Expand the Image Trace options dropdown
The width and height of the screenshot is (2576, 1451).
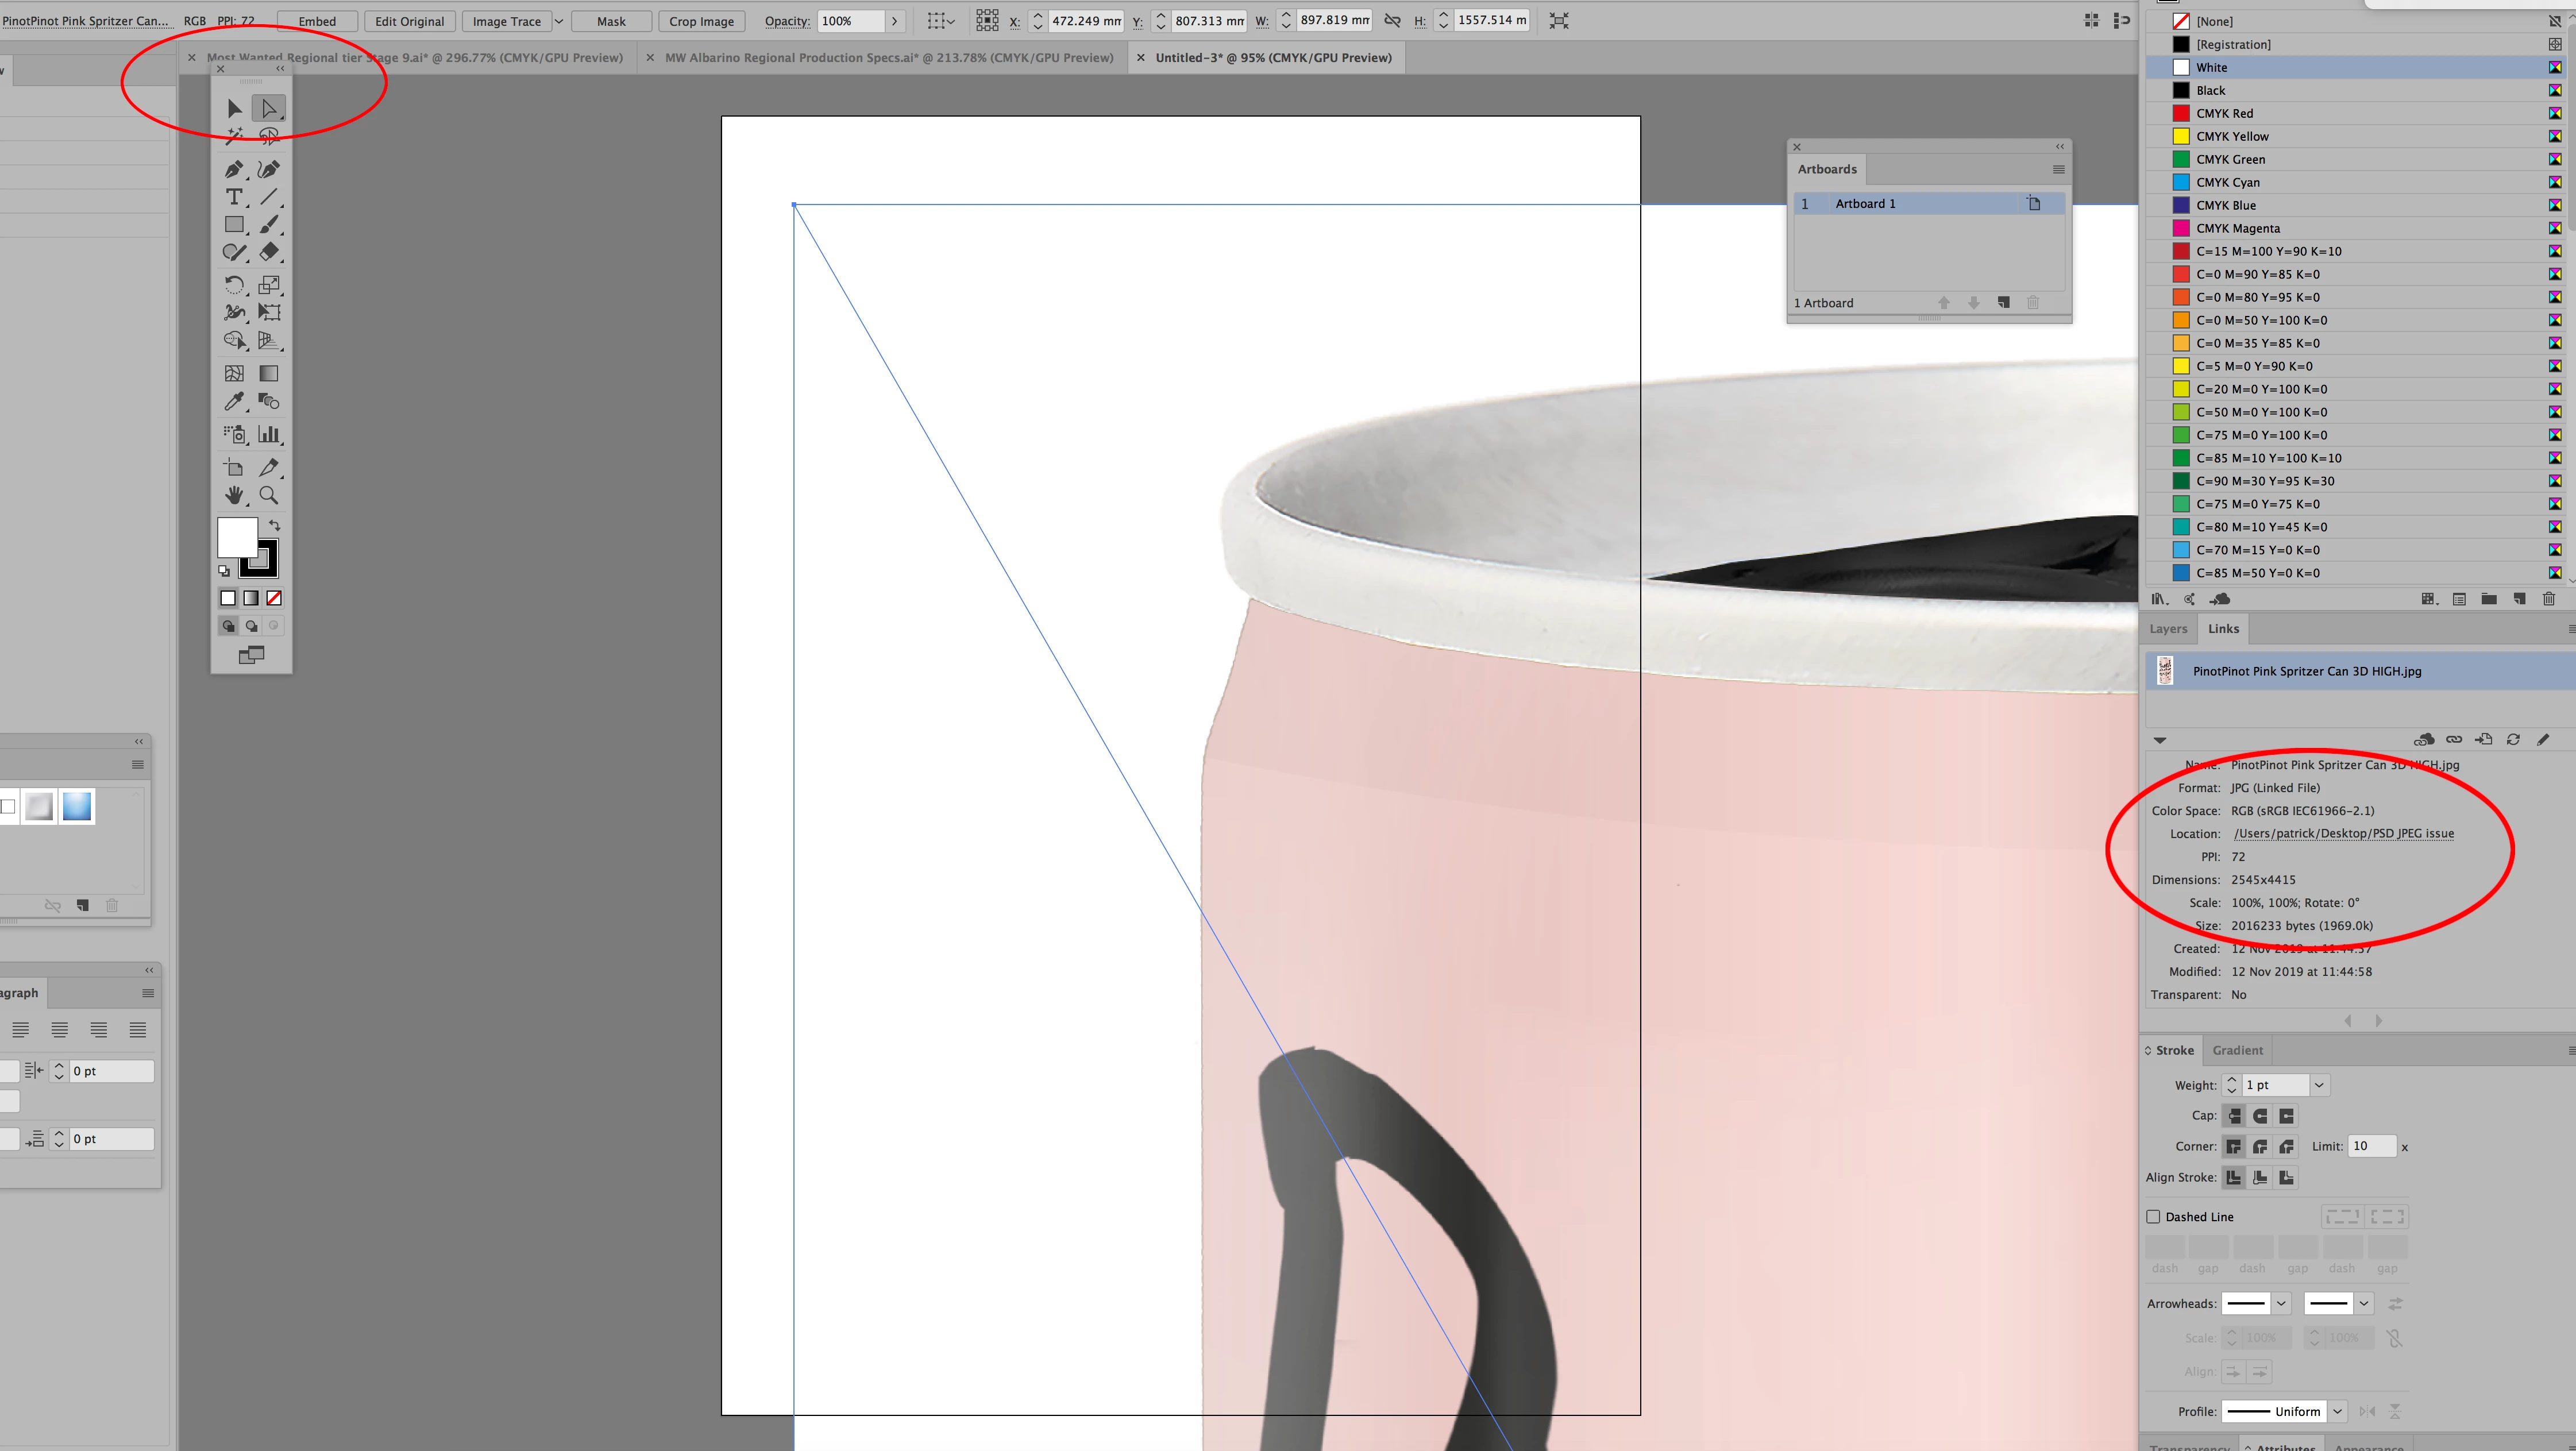559,21
